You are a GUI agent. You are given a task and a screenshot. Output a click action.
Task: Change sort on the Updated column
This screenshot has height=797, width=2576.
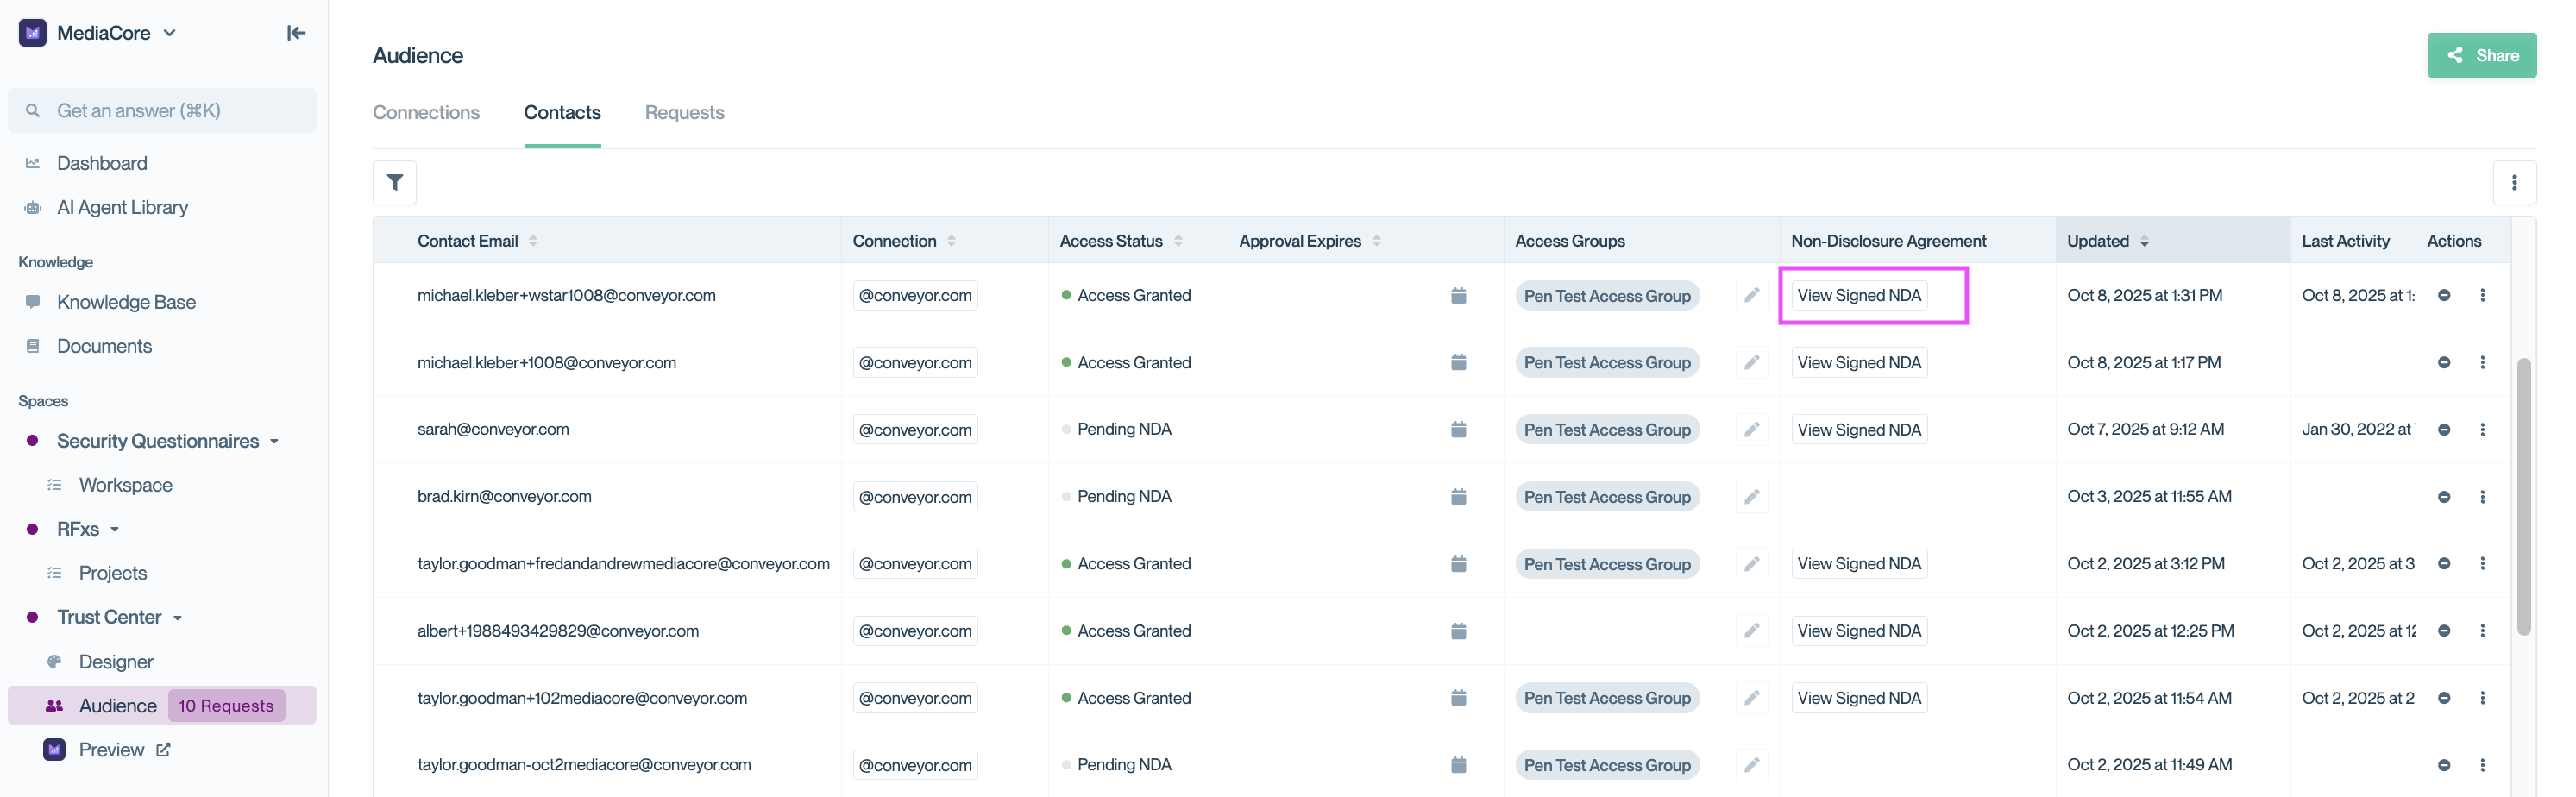click(x=2144, y=241)
